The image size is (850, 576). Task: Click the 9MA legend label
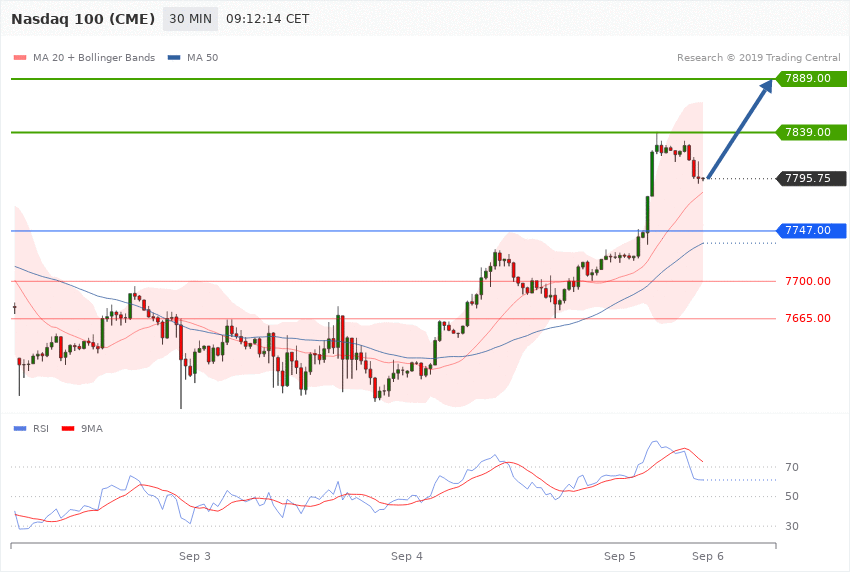point(92,429)
